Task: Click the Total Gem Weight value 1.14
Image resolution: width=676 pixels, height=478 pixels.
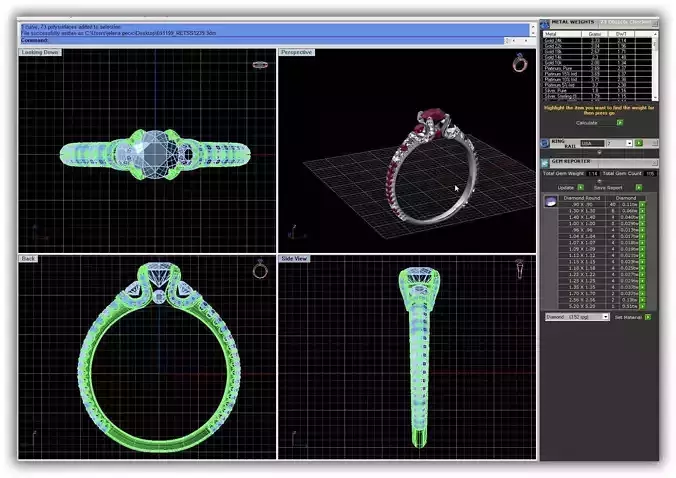Action: [593, 174]
